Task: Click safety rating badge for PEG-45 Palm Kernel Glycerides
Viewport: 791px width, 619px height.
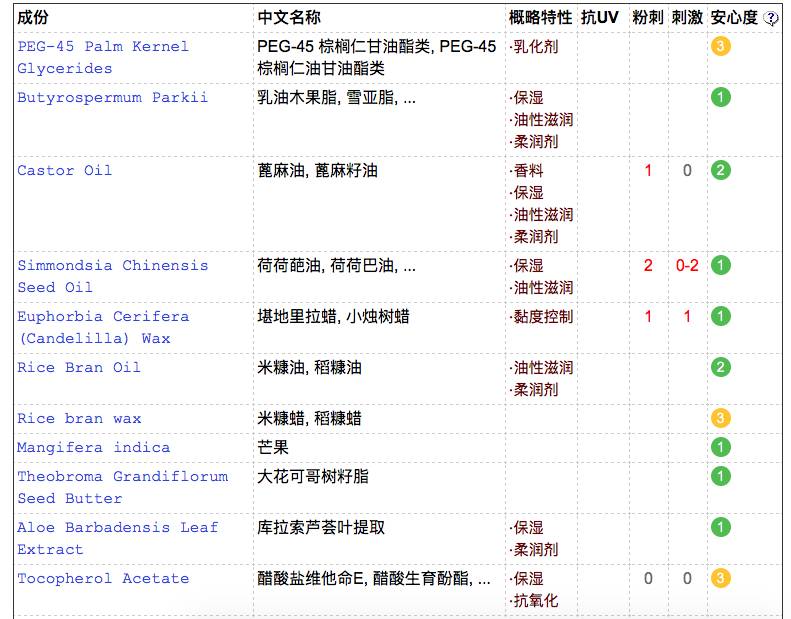Action: click(x=721, y=46)
